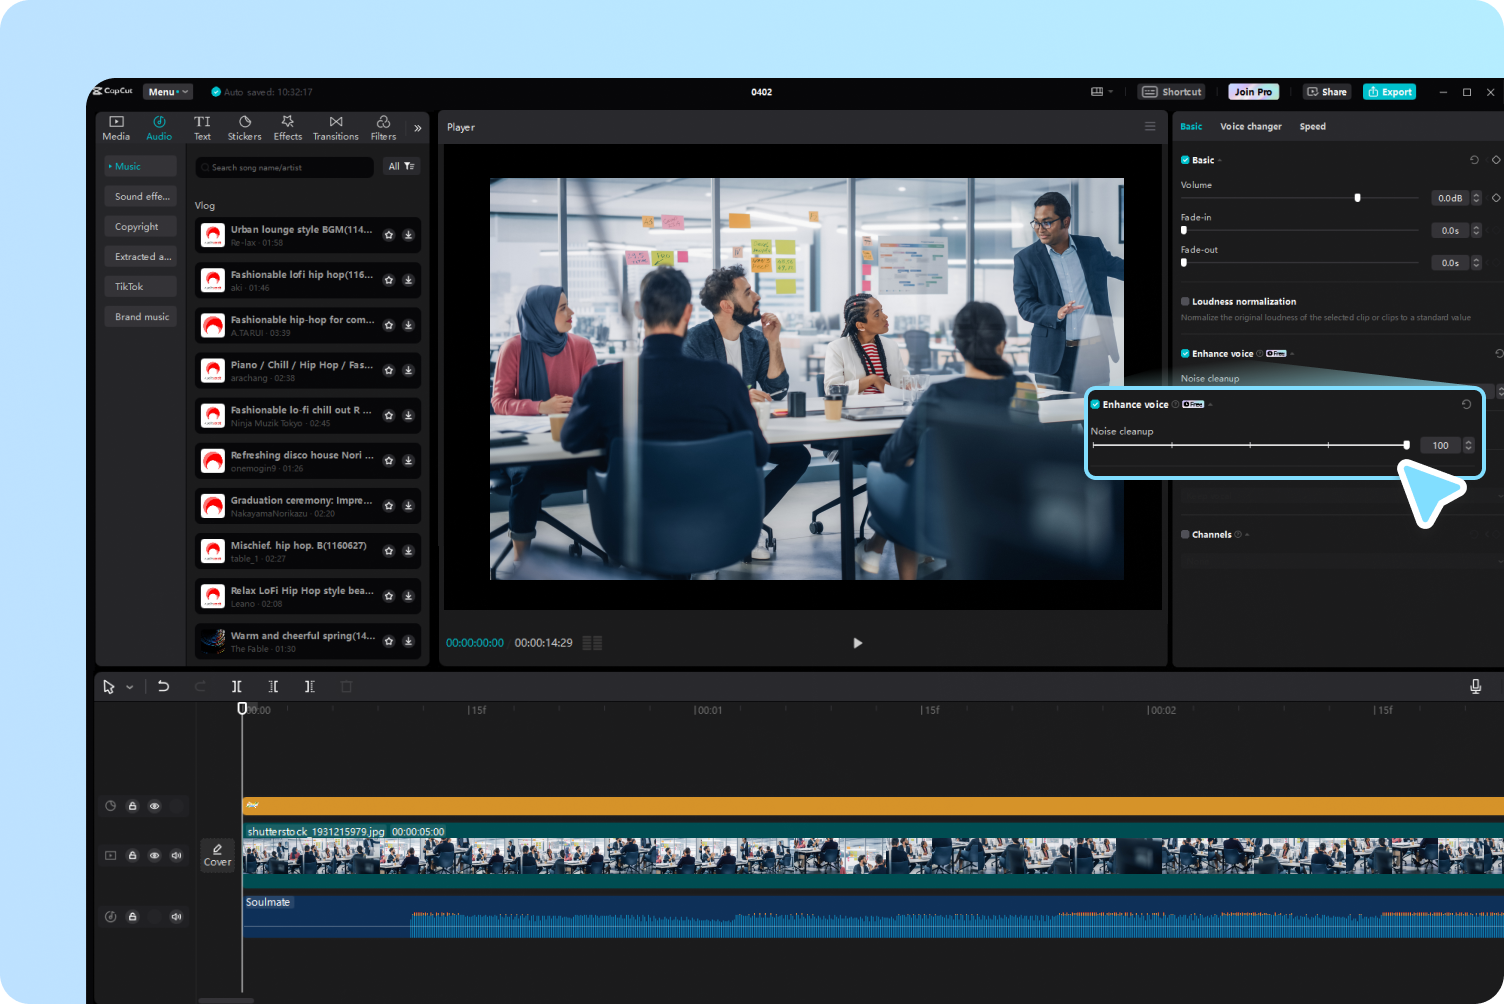The height and width of the screenshot is (1004, 1504).
Task: Select the TikTok category
Action: click(x=141, y=287)
